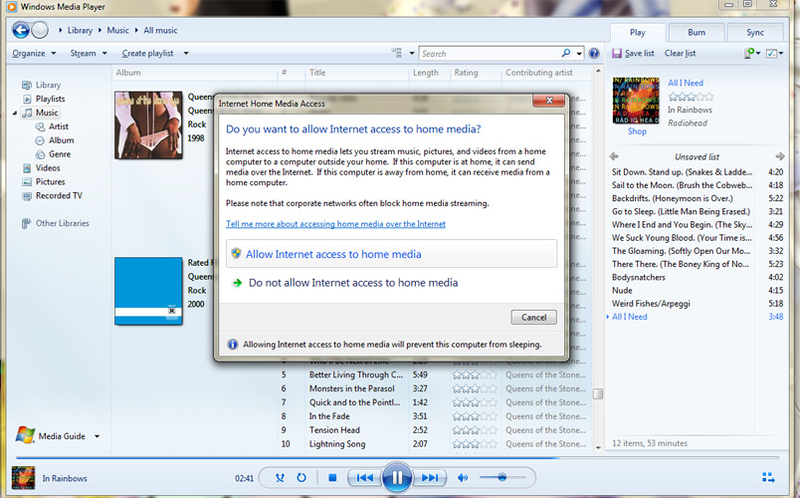Open the arrow after Music in breadcrumb
Image resolution: width=800 pixels, height=498 pixels.
tap(137, 31)
